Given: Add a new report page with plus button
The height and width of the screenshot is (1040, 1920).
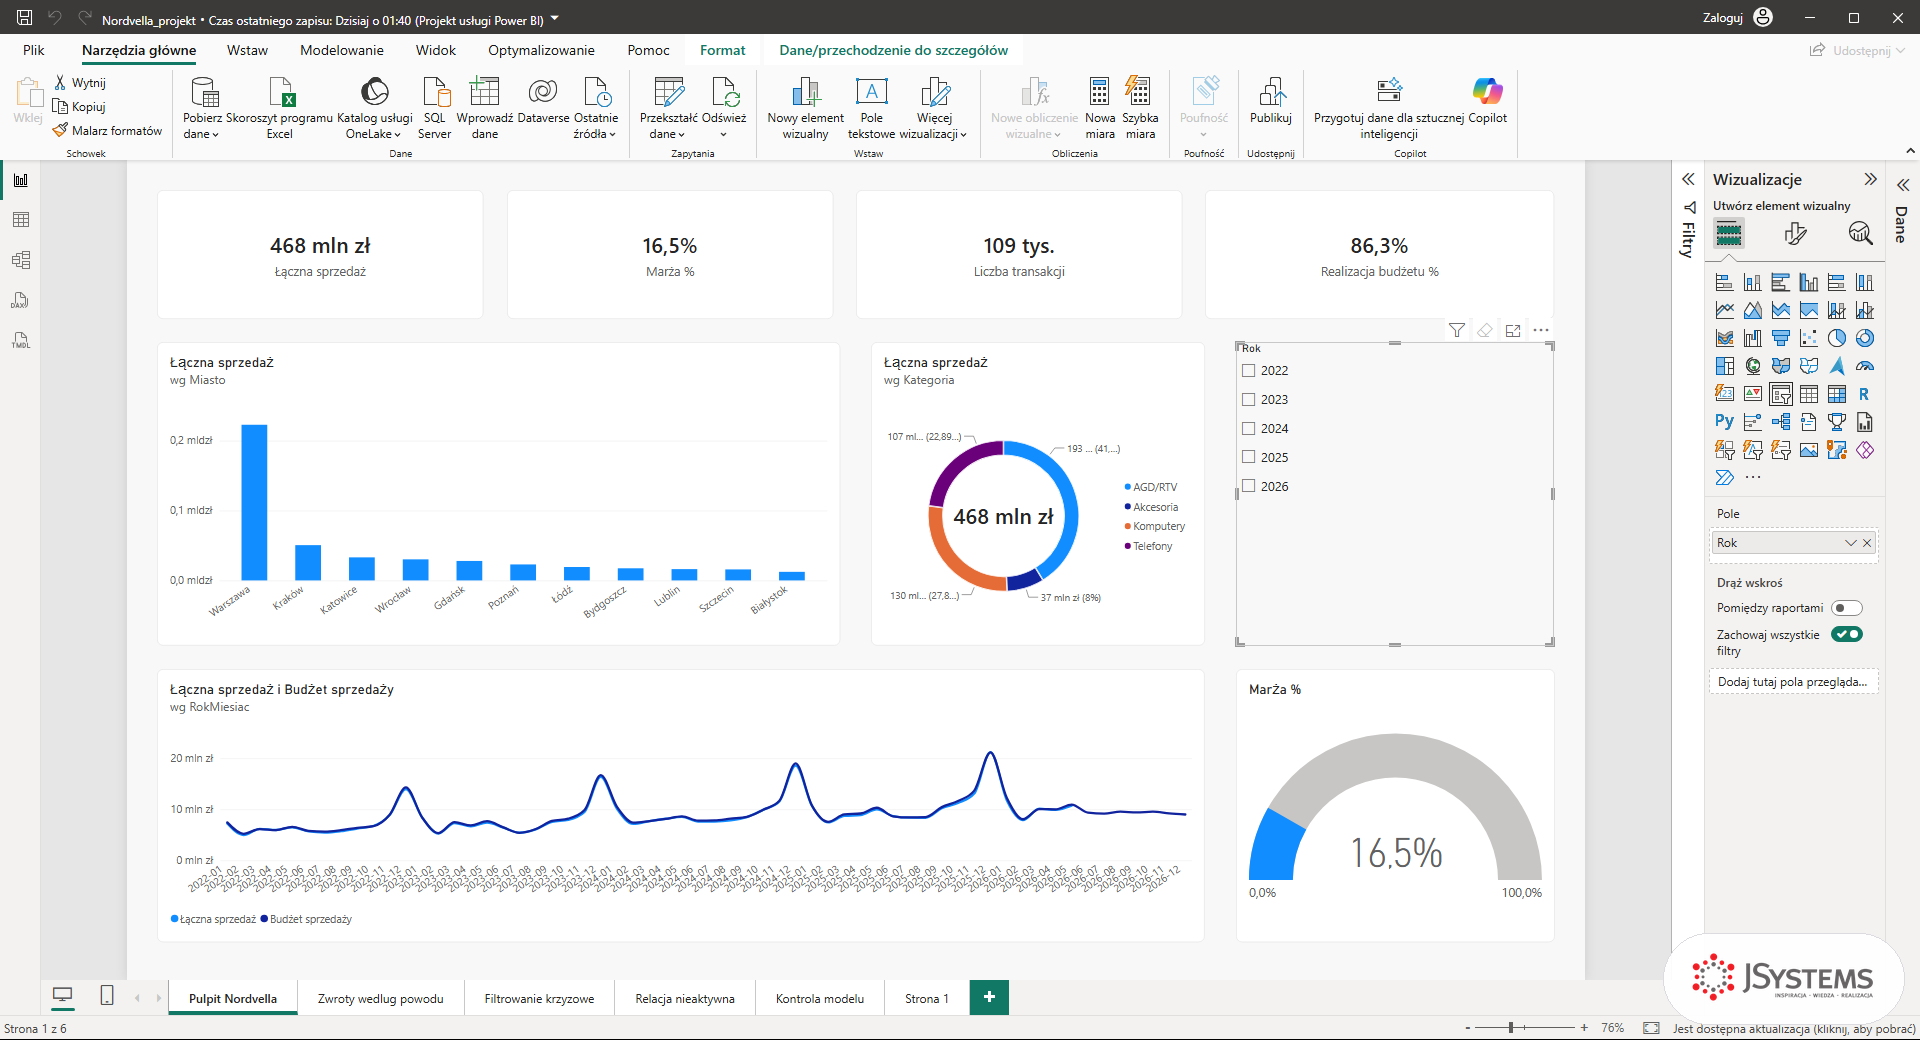Looking at the screenshot, I should pos(989,997).
